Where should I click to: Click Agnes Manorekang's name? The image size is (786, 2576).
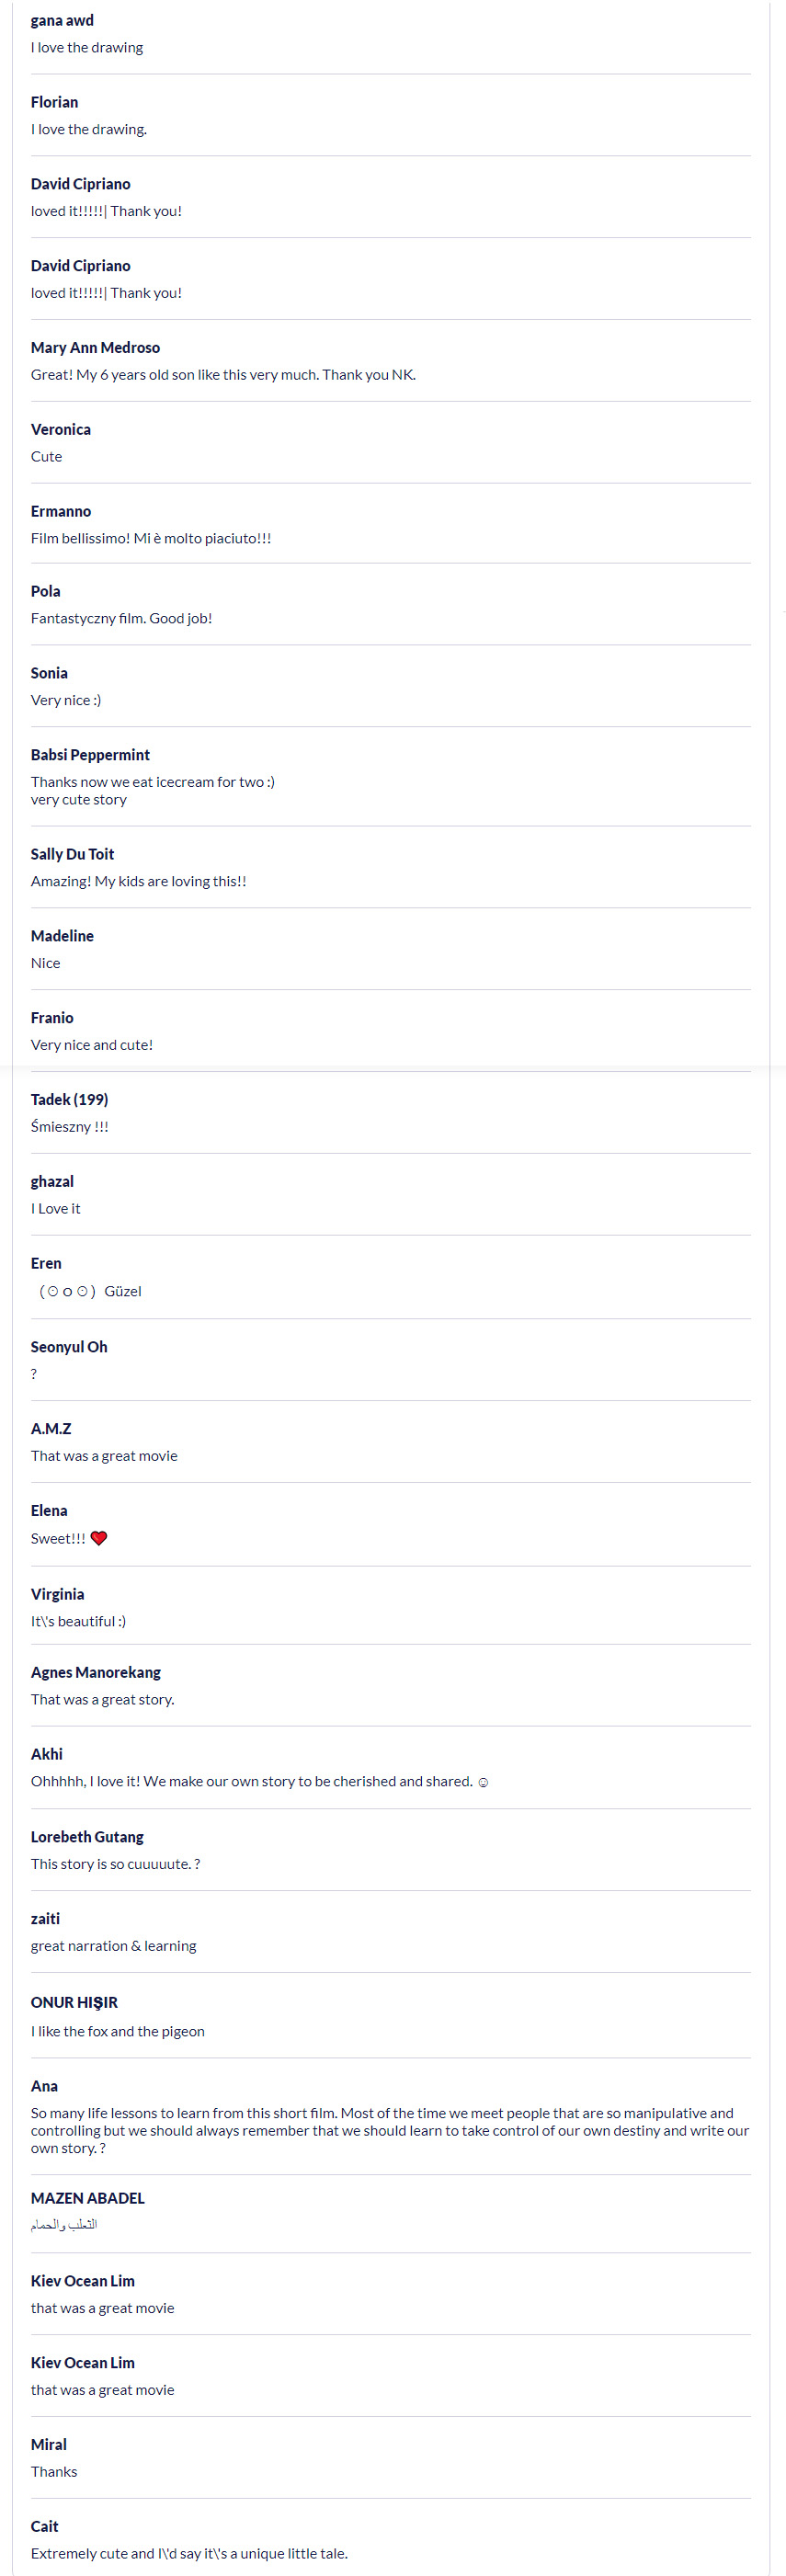coord(95,1672)
